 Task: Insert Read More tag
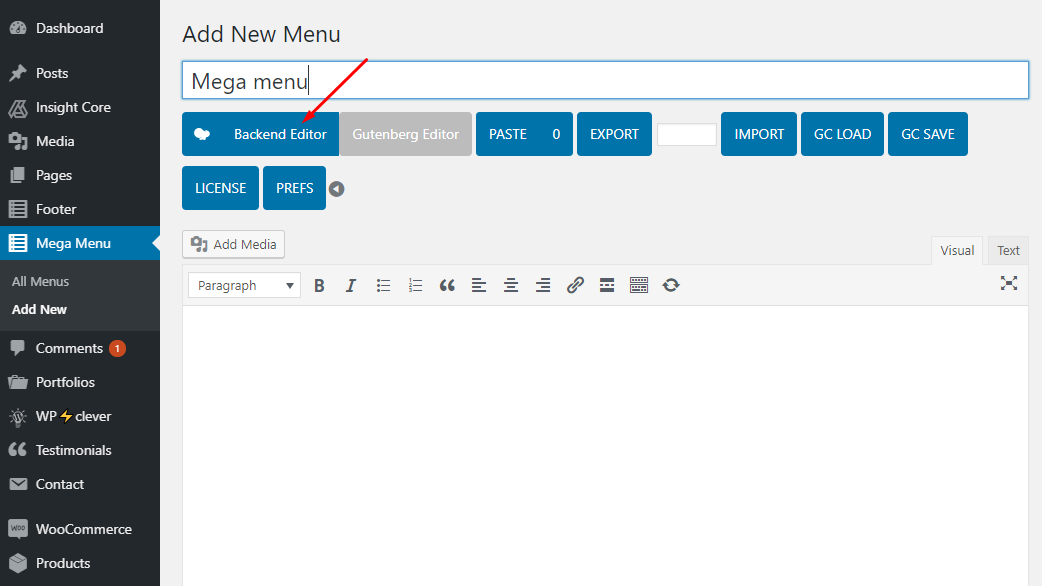click(x=607, y=286)
